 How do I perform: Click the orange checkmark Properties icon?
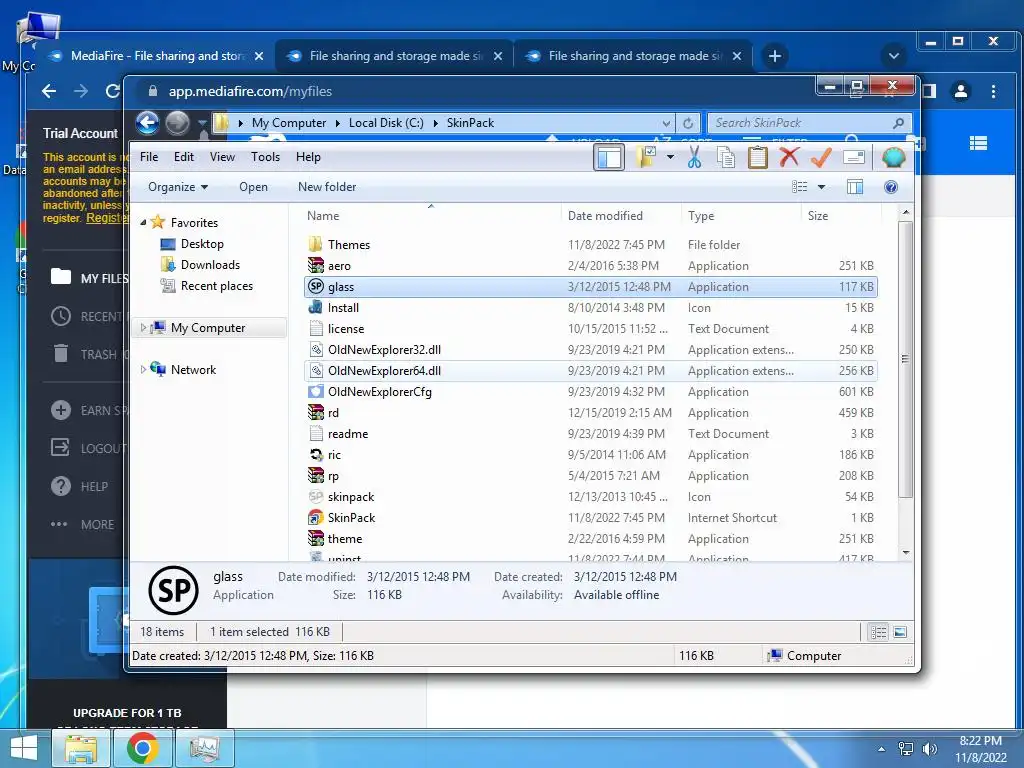[821, 157]
